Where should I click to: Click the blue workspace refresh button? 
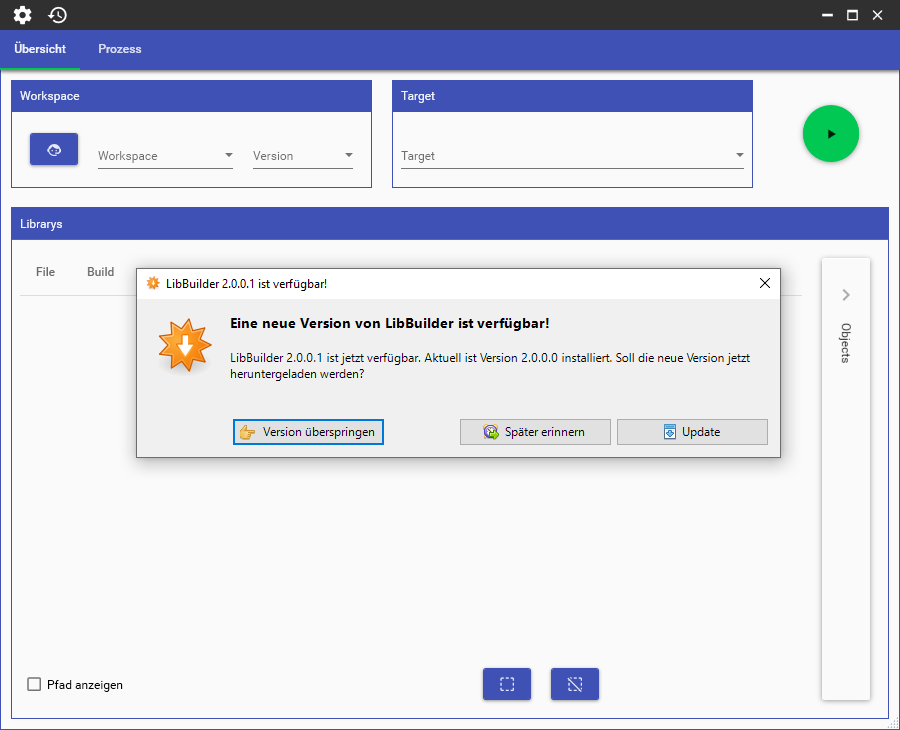pyautogui.click(x=54, y=149)
